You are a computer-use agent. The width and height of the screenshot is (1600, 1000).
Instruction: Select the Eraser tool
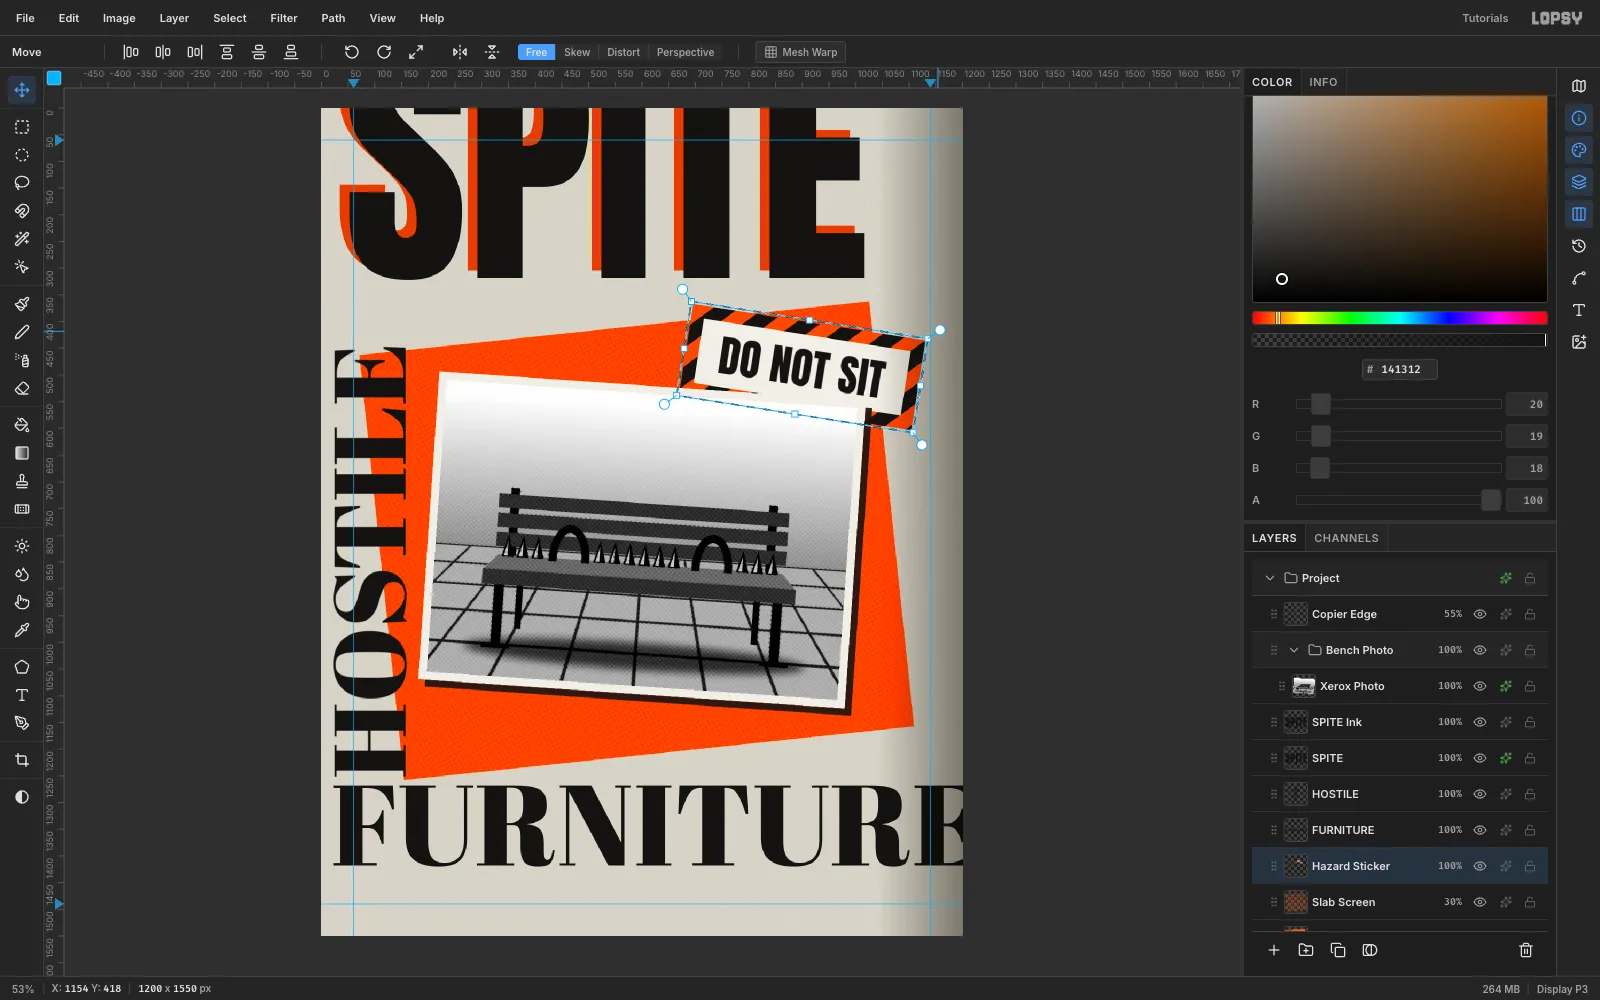pyautogui.click(x=22, y=388)
